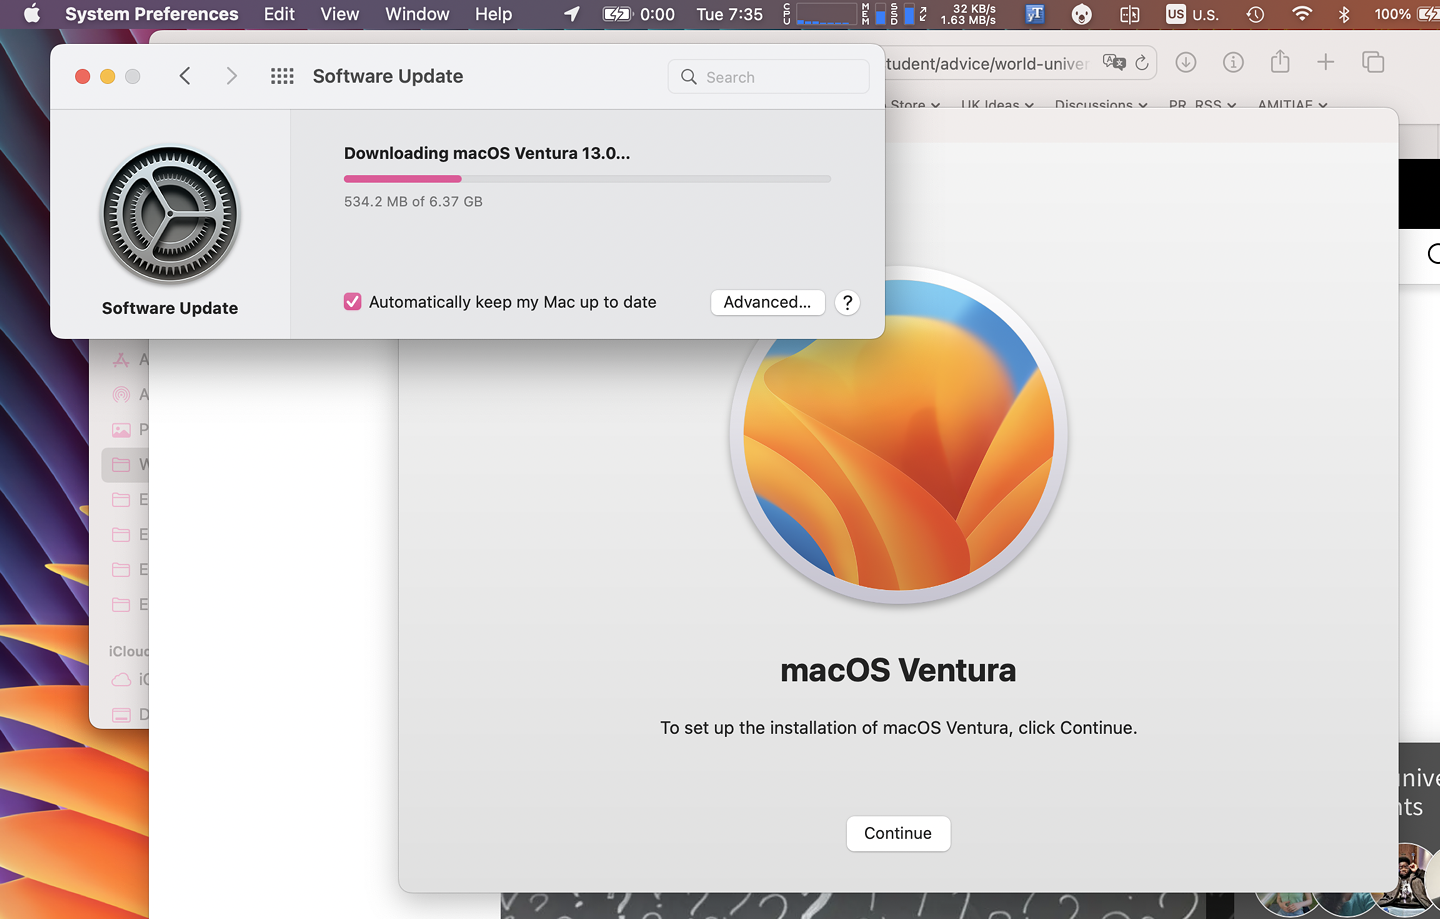The height and width of the screenshot is (919, 1440).
Task: Click the Safari info circle icon
Action: 1233,62
